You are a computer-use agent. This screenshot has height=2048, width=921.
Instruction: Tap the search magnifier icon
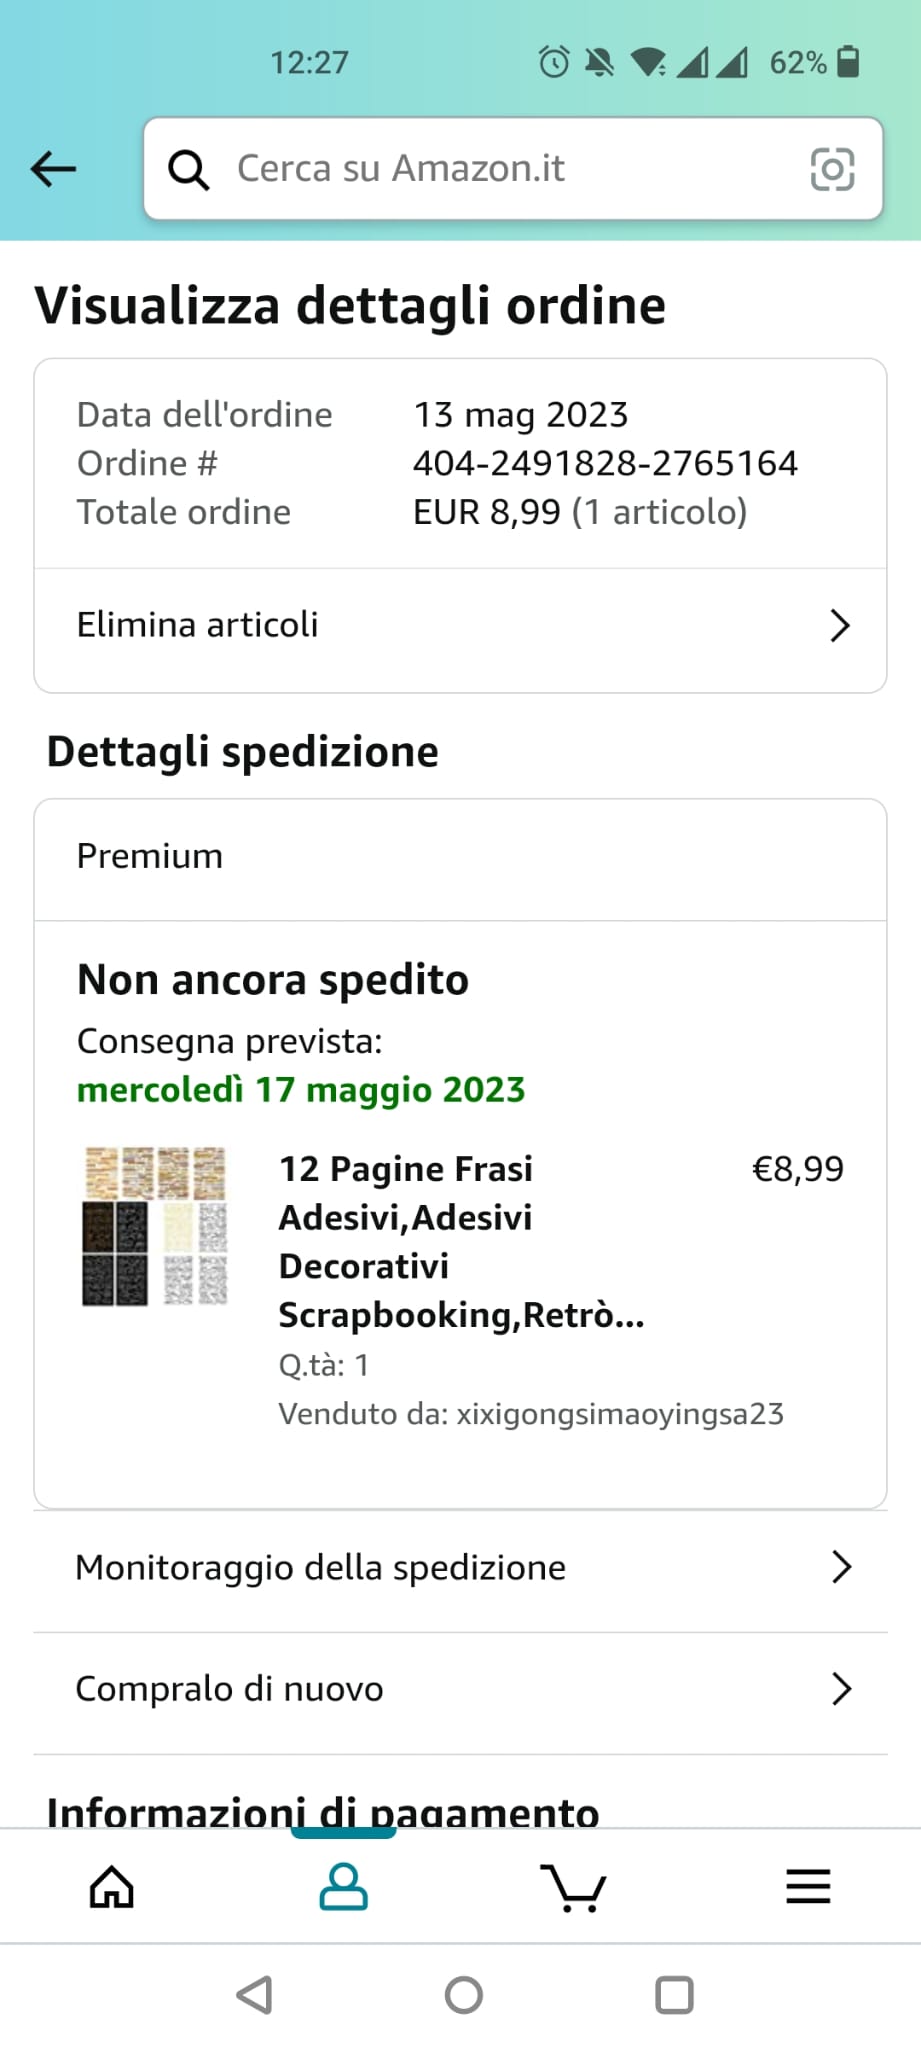pos(188,169)
